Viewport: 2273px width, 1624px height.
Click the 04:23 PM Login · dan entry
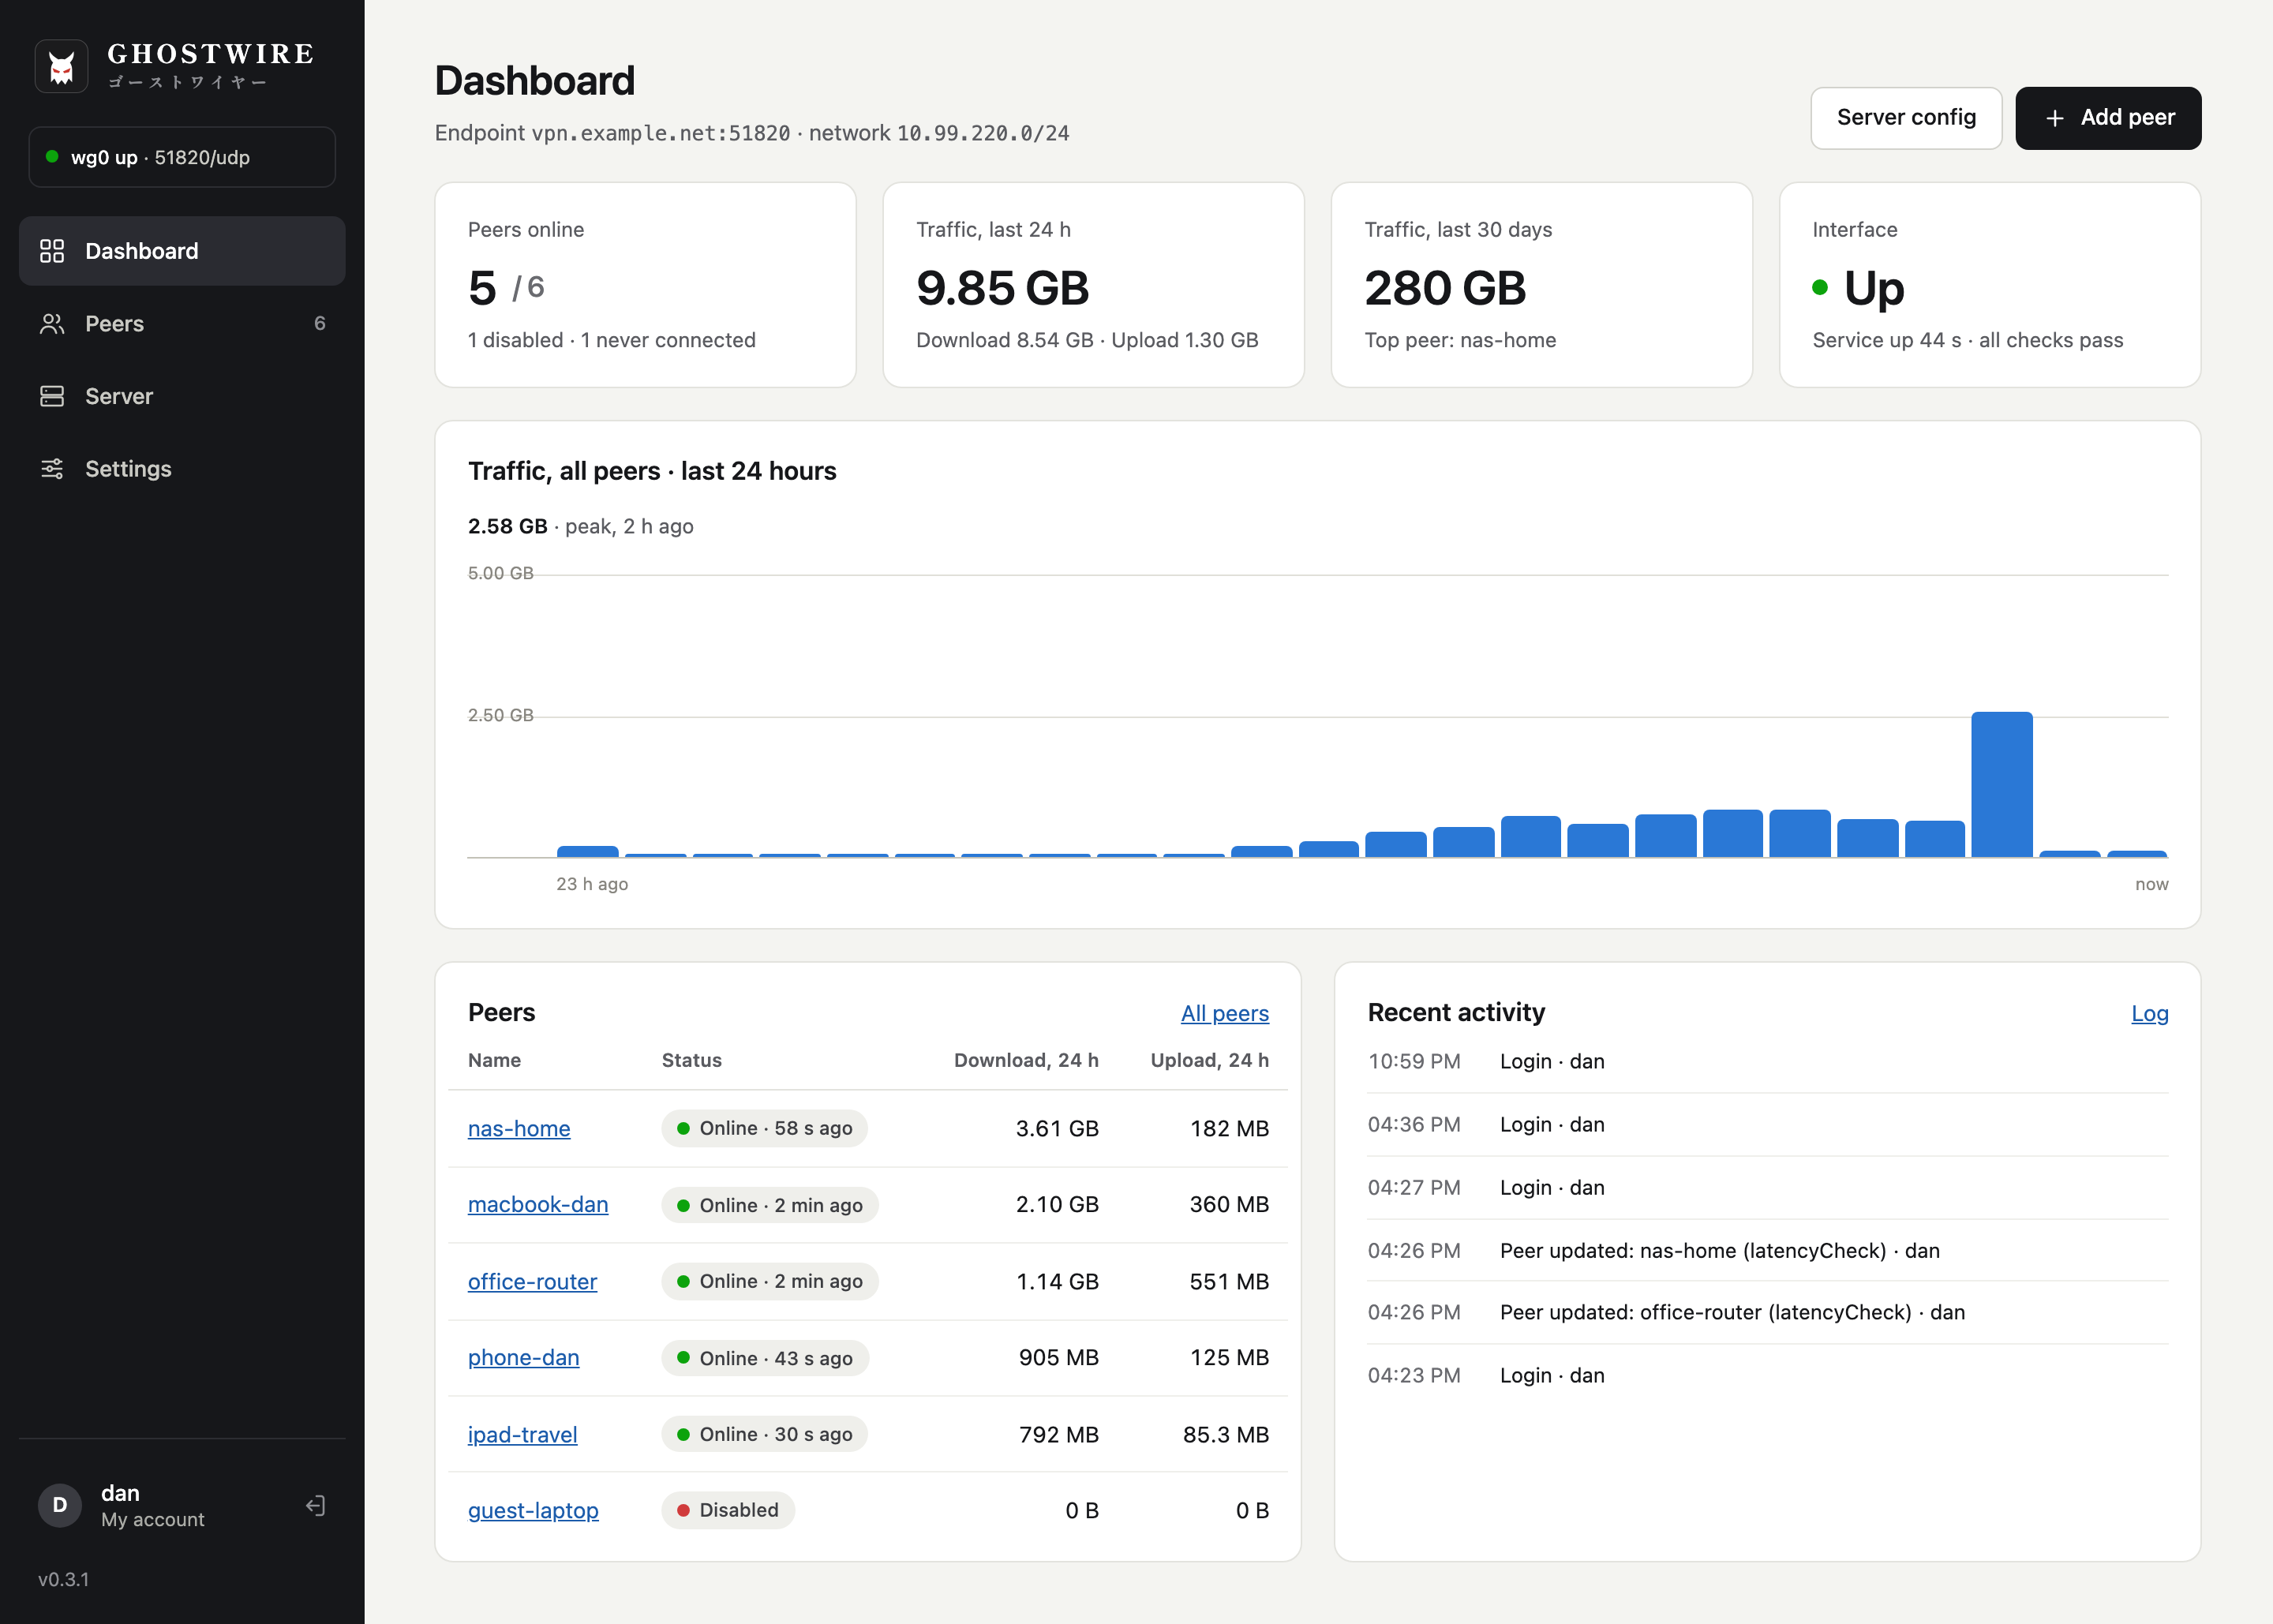click(x=1767, y=1375)
